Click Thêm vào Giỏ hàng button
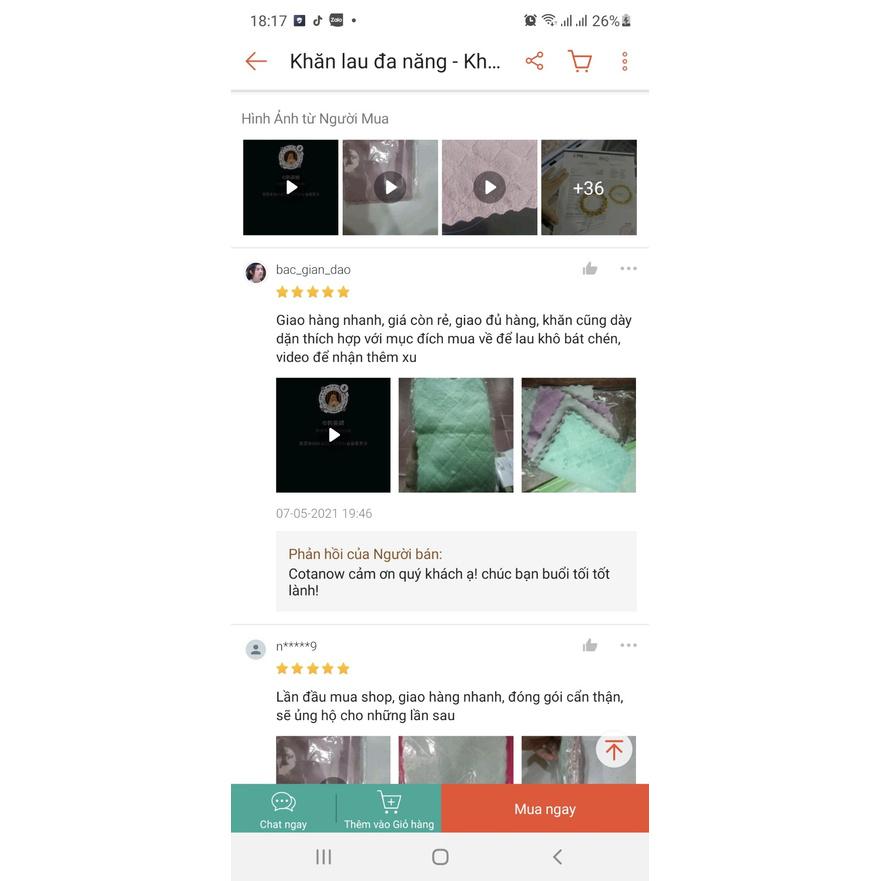 [389, 809]
